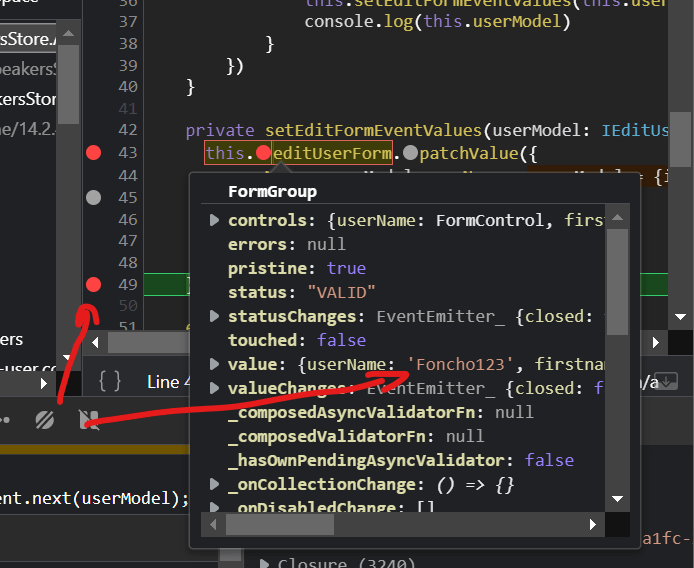The image size is (694, 568).
Task: Click code editor scroll down arrow
Action: pos(680,317)
